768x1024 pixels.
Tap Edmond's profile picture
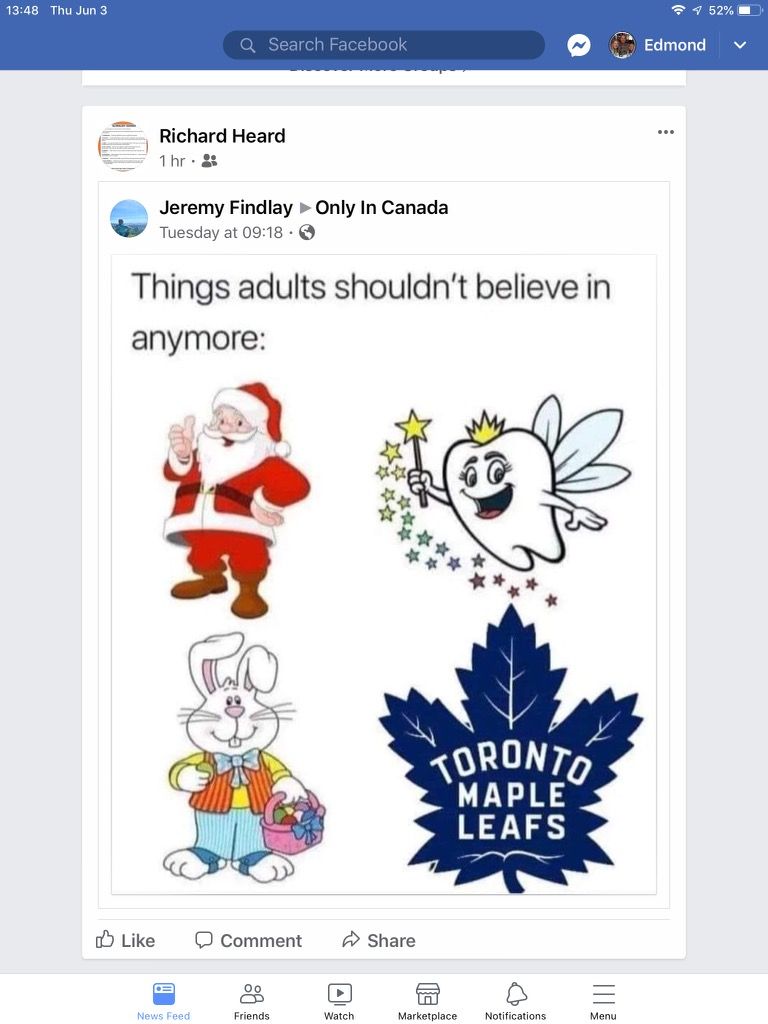click(623, 45)
